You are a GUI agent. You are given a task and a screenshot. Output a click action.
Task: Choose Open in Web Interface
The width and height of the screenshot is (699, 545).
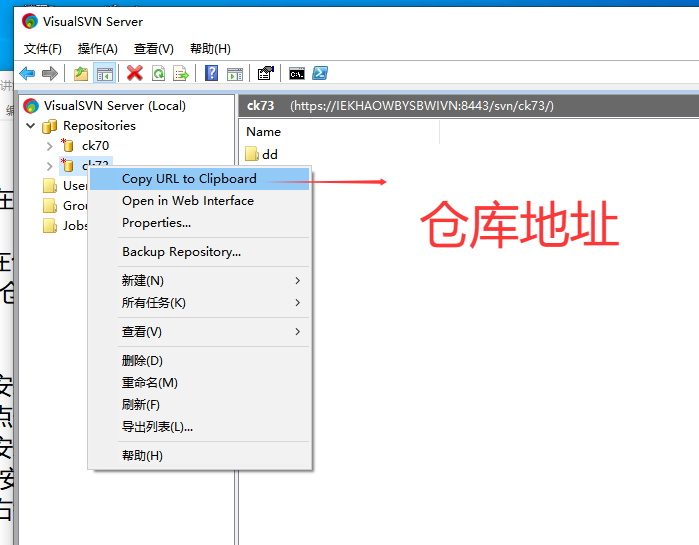[199, 201]
